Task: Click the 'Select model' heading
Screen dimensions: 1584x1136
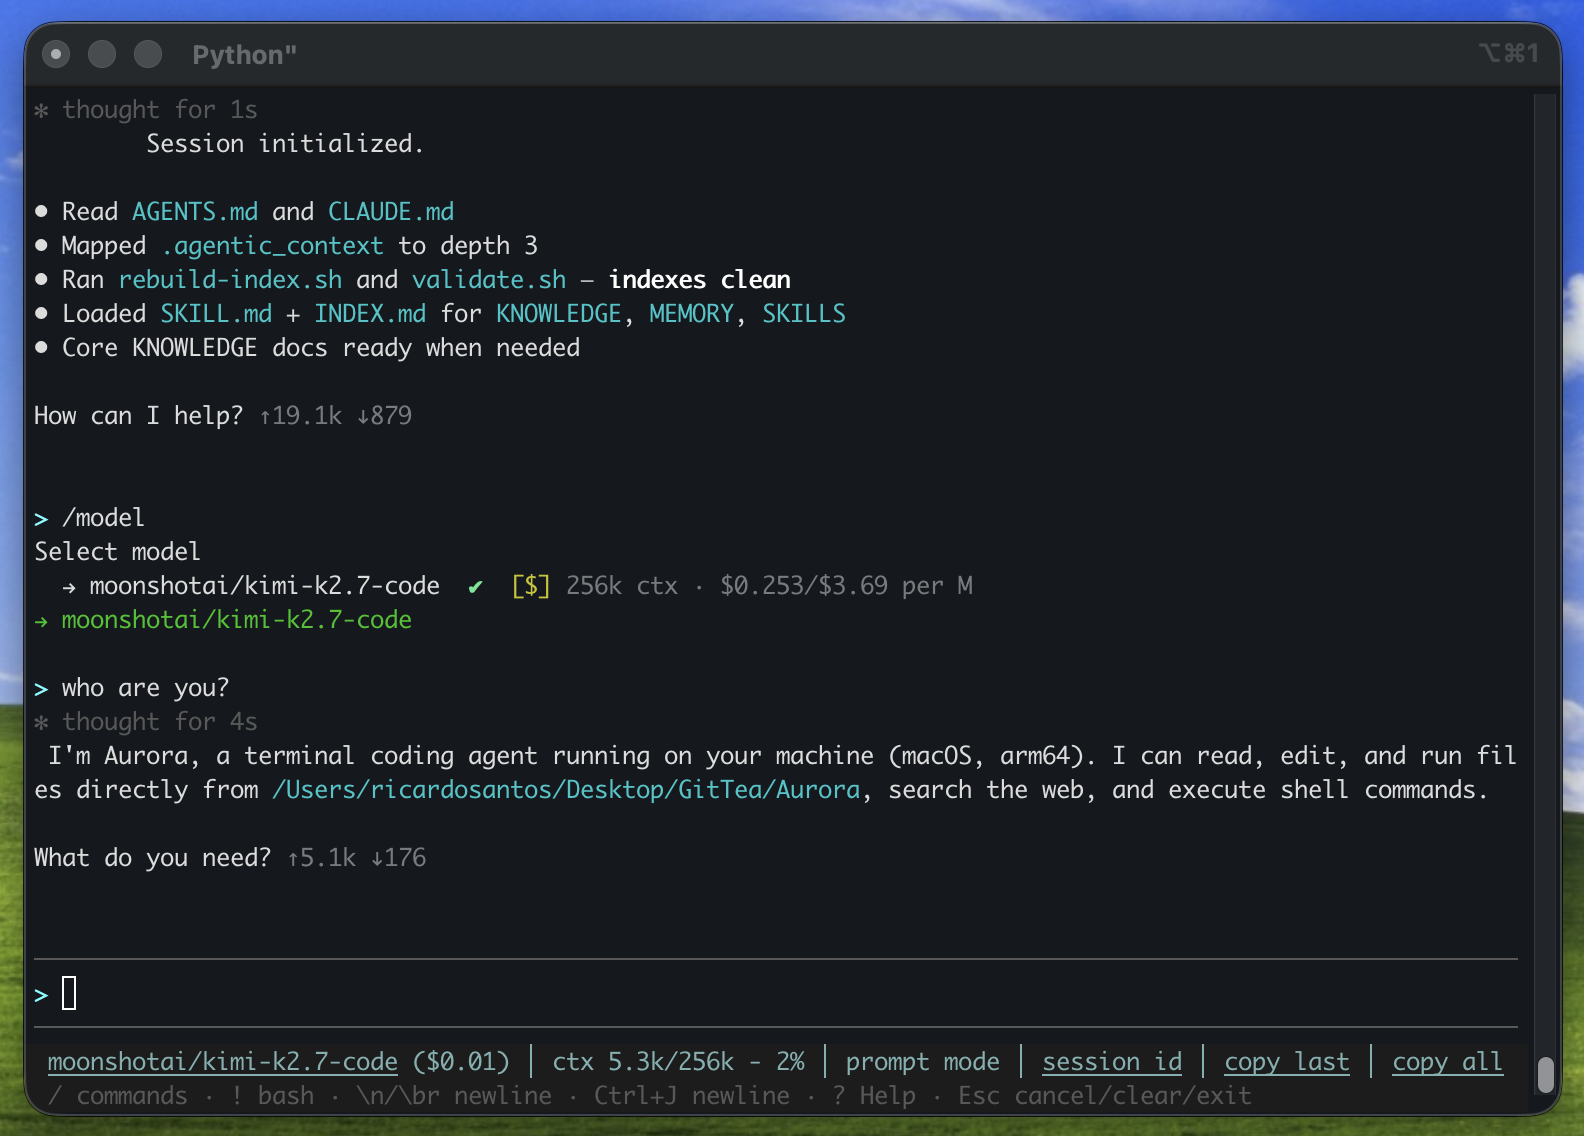Action: [117, 552]
